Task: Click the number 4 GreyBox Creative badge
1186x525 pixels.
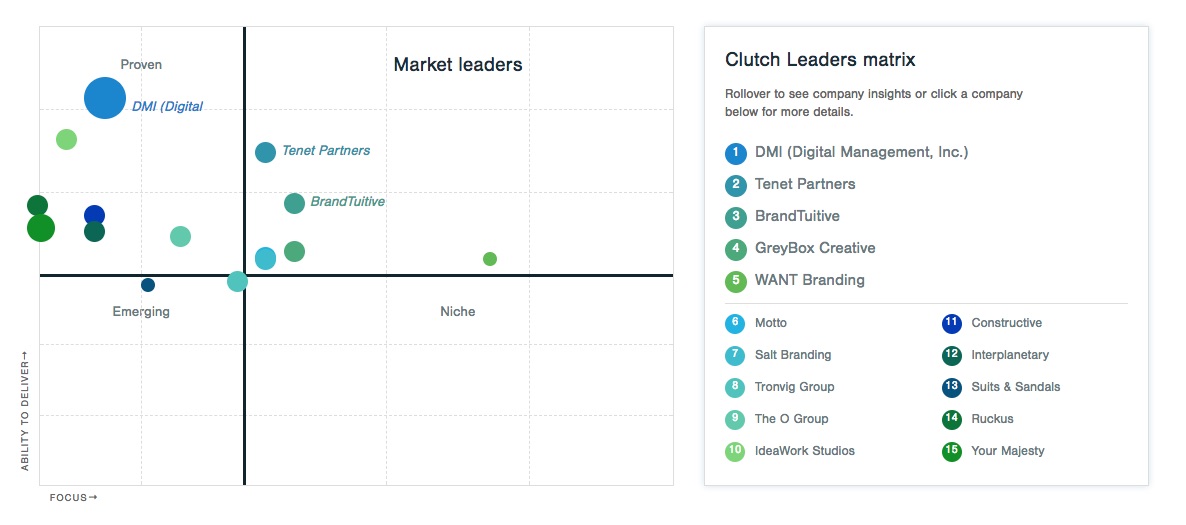Action: 736,249
